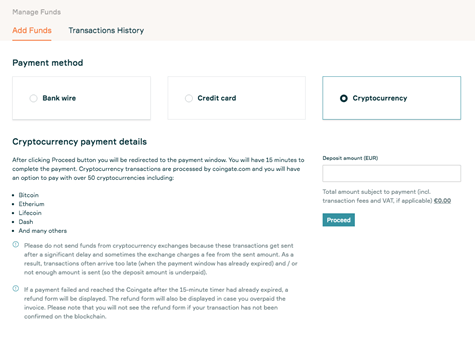Screen dimensions: 475x363
Task: Select the Bank wire radio button
Action: pyautogui.click(x=33, y=98)
